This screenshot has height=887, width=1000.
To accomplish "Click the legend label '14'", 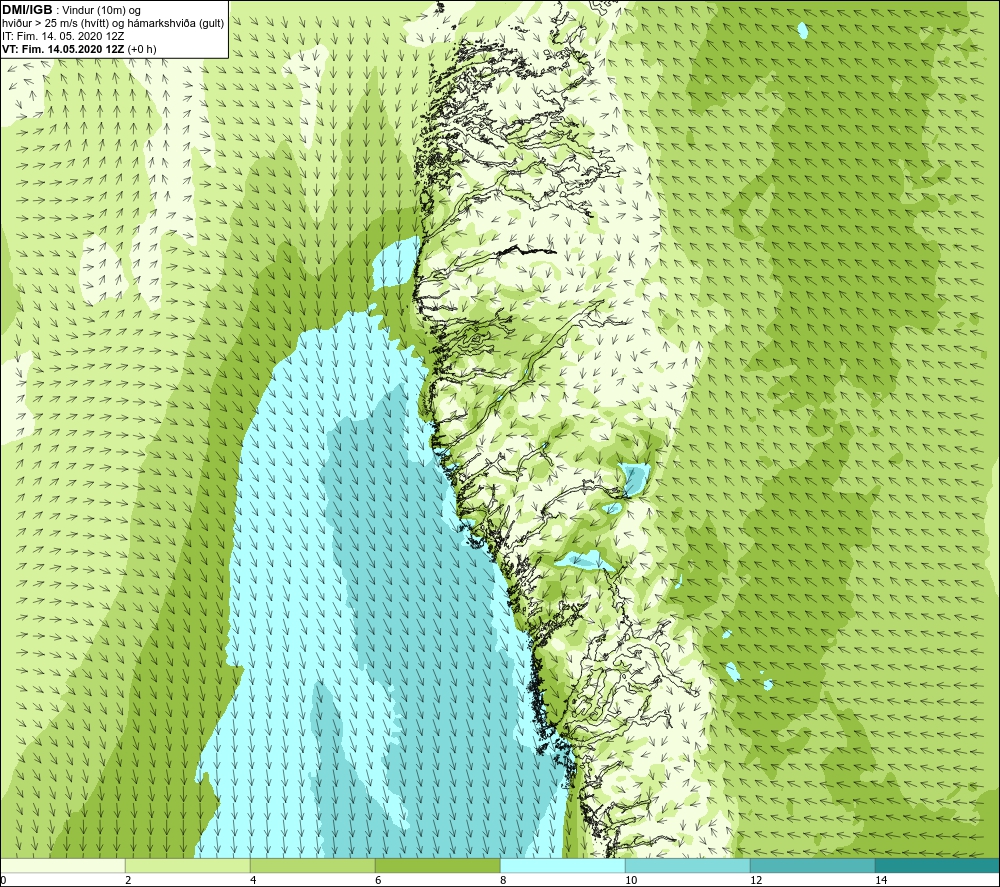I will (881, 880).
